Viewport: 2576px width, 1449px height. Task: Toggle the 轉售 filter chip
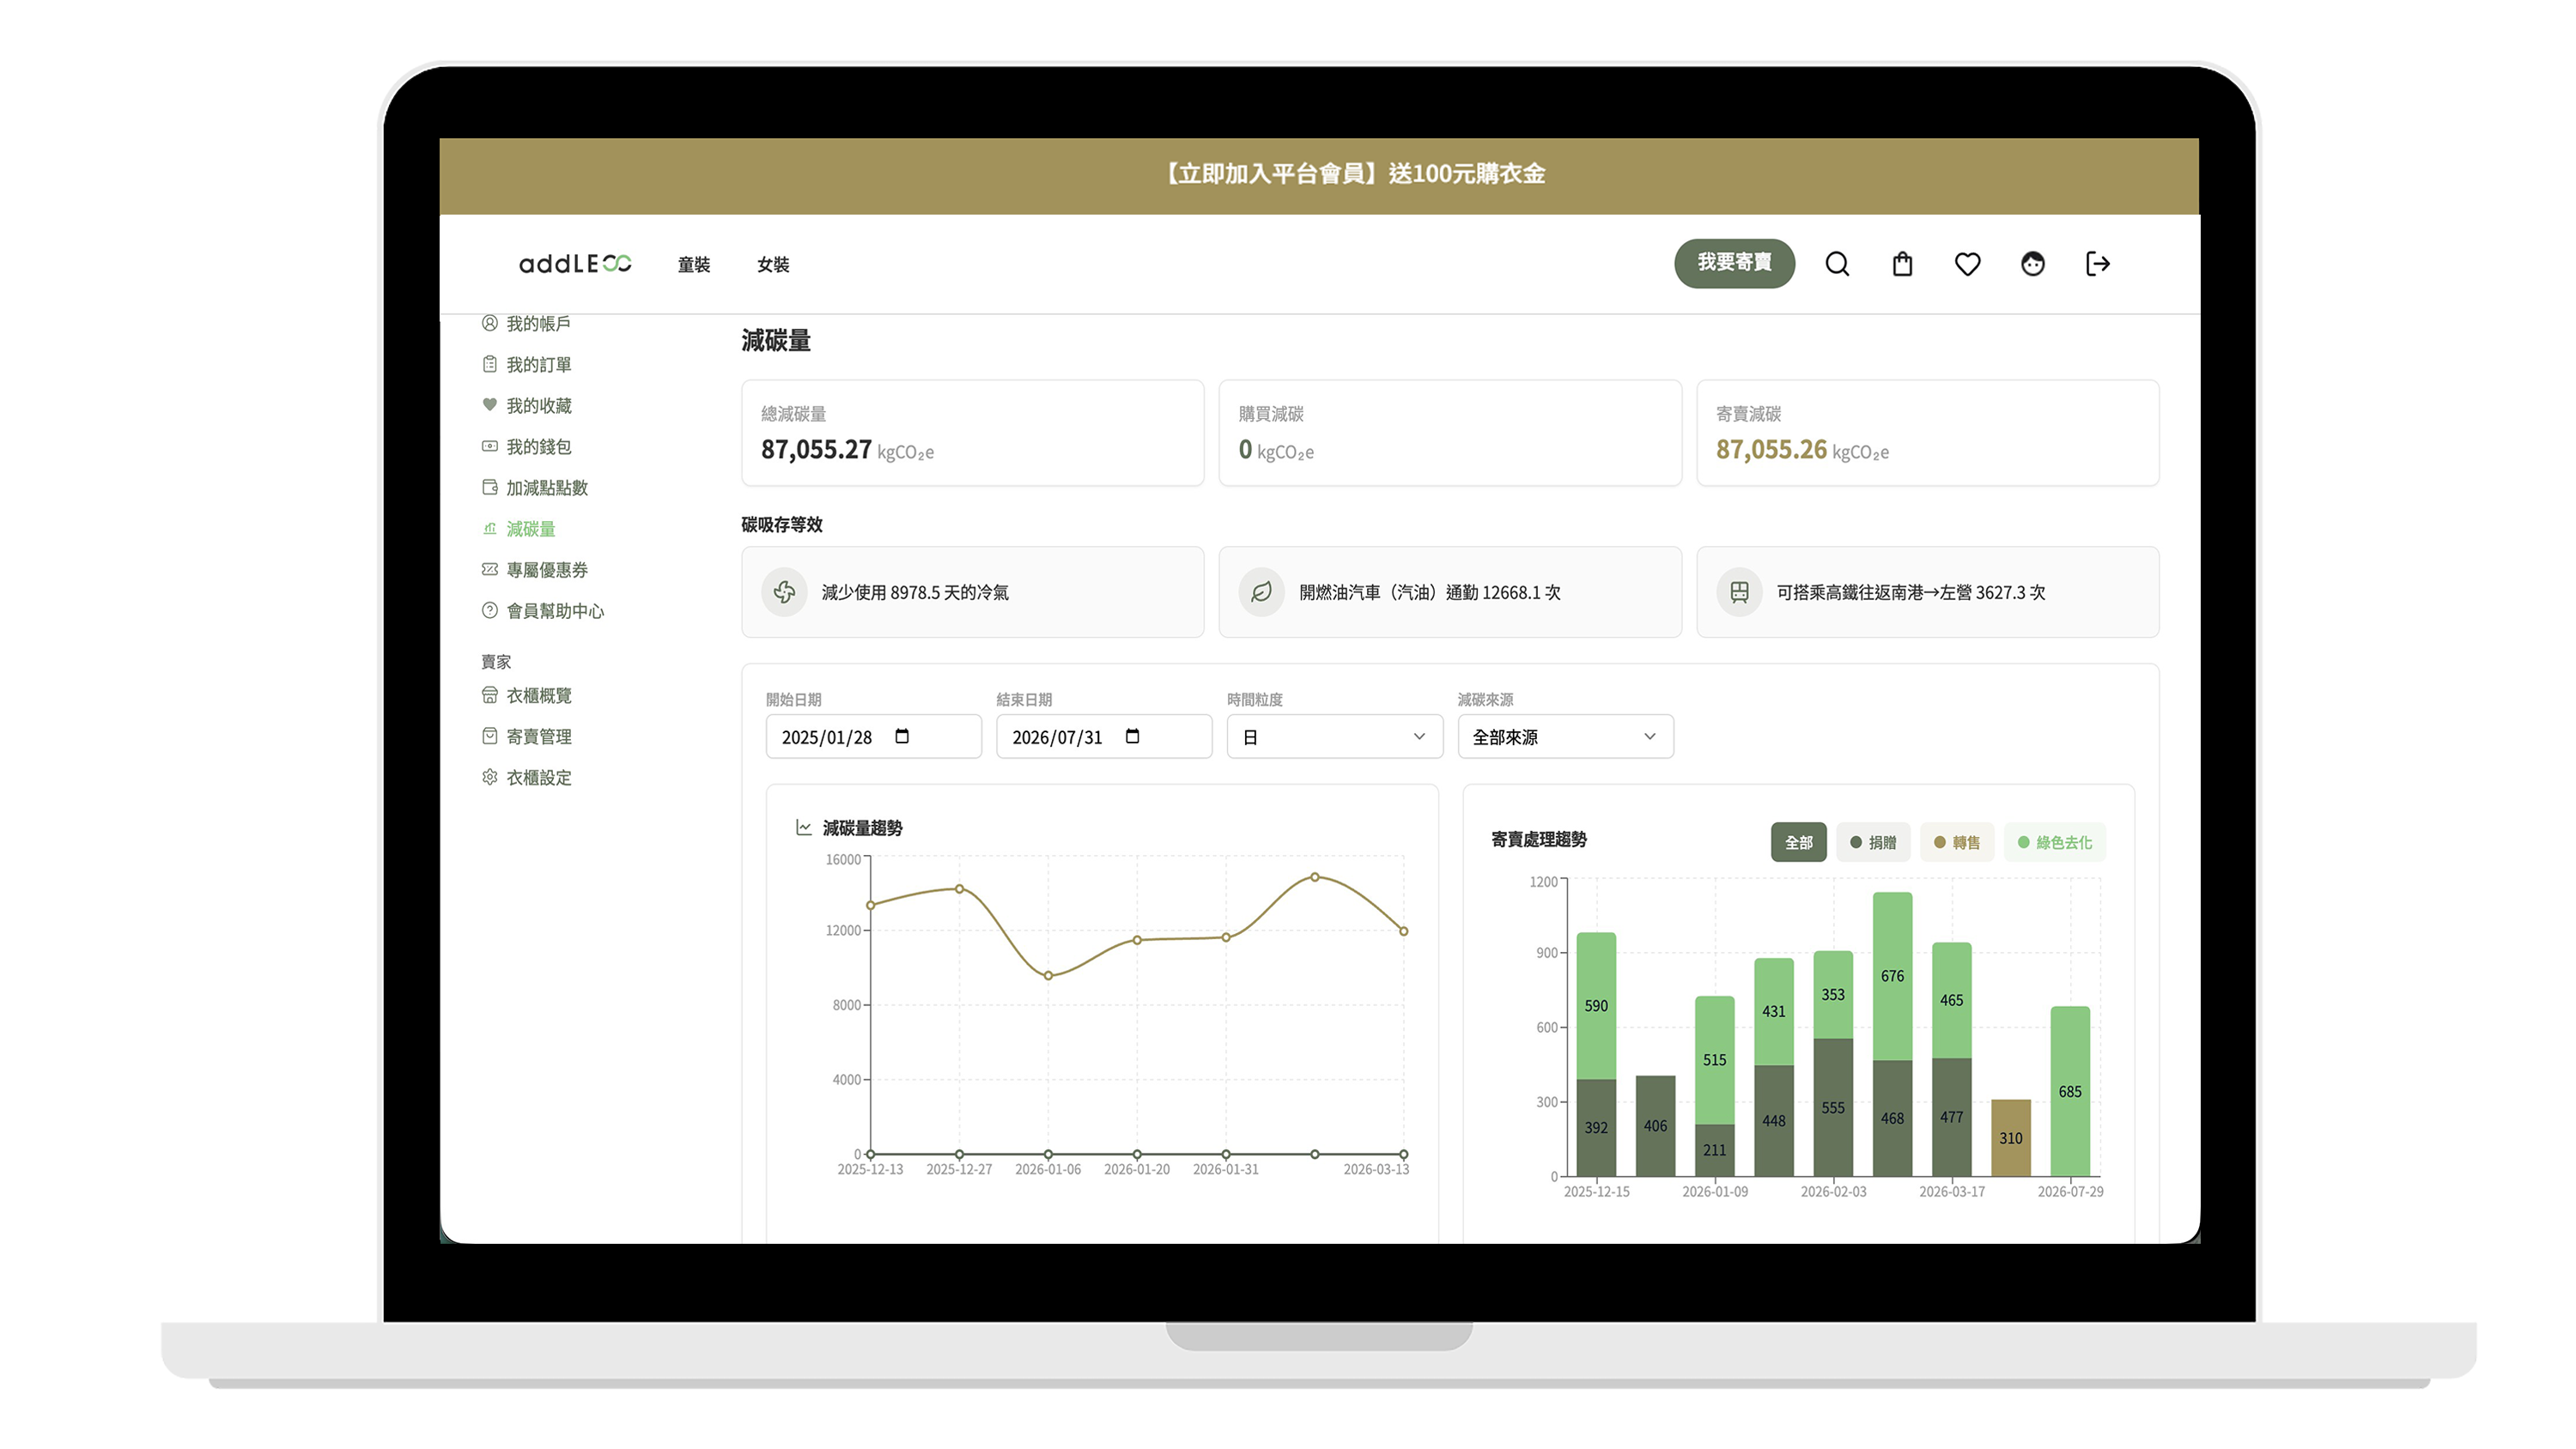pyautogui.click(x=1957, y=842)
